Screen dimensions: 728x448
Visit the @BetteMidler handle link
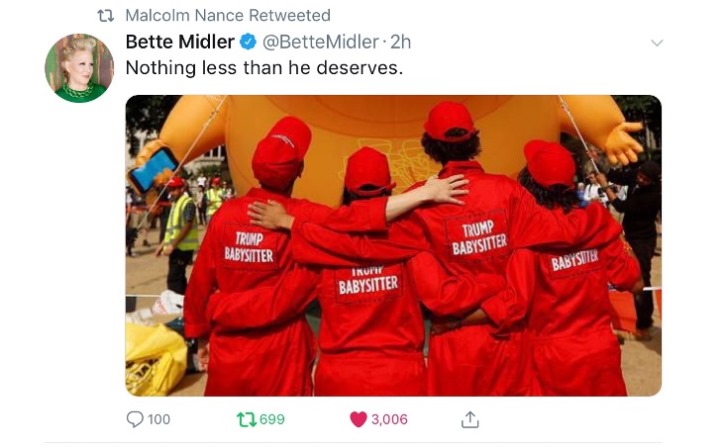click(320, 42)
